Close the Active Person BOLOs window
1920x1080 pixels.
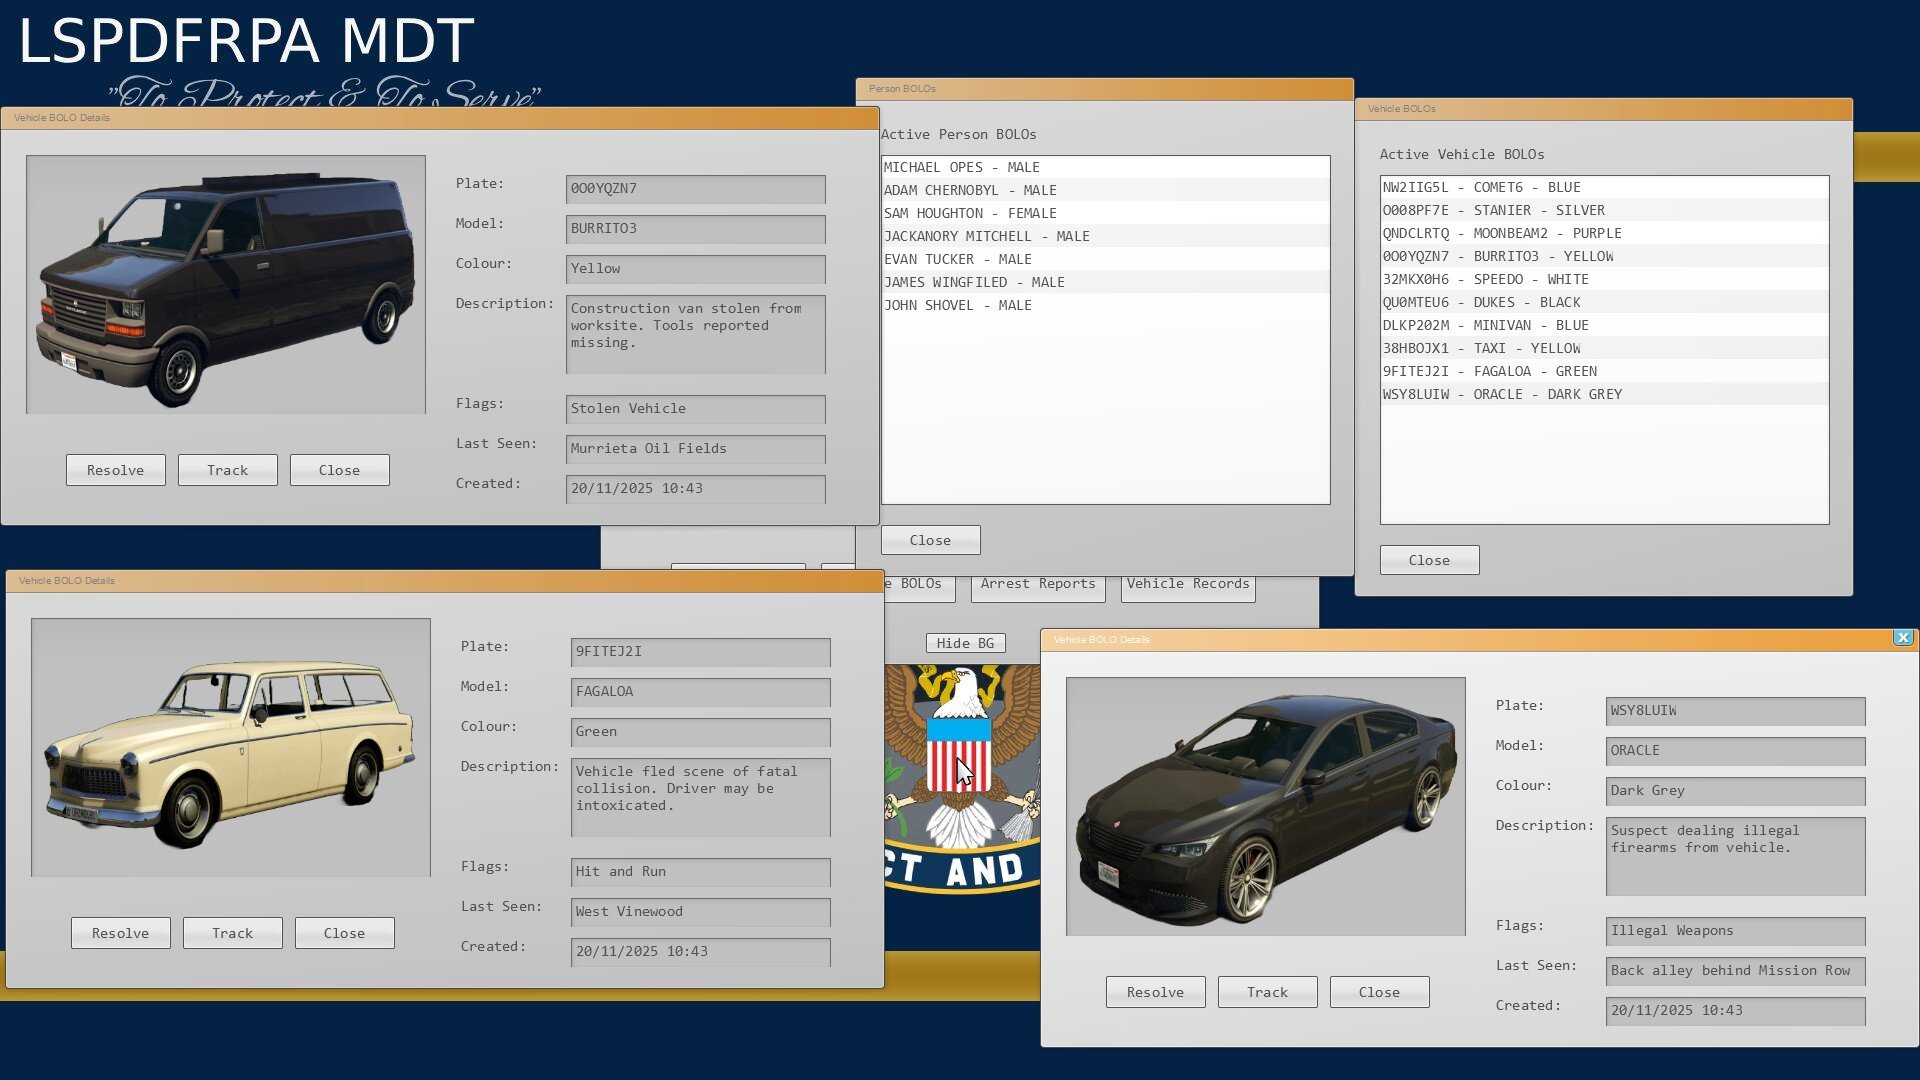(x=930, y=540)
